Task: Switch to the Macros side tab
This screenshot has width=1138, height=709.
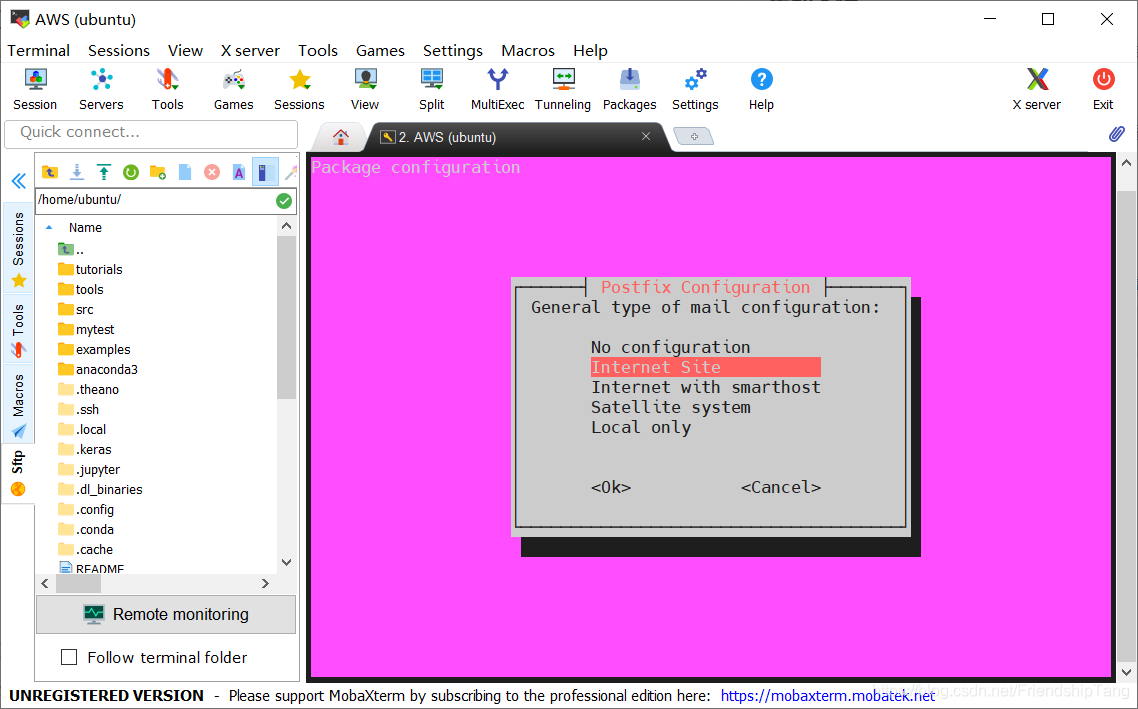Action: point(18,406)
